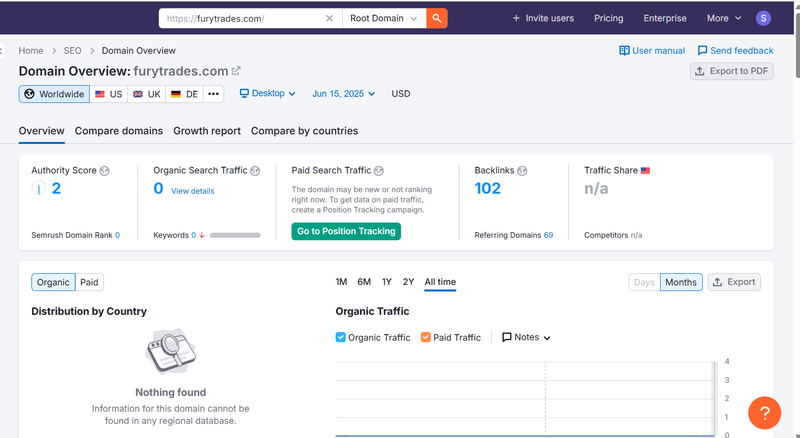The width and height of the screenshot is (800, 438).
Task: Click the Nothing found illustration
Action: (170, 351)
